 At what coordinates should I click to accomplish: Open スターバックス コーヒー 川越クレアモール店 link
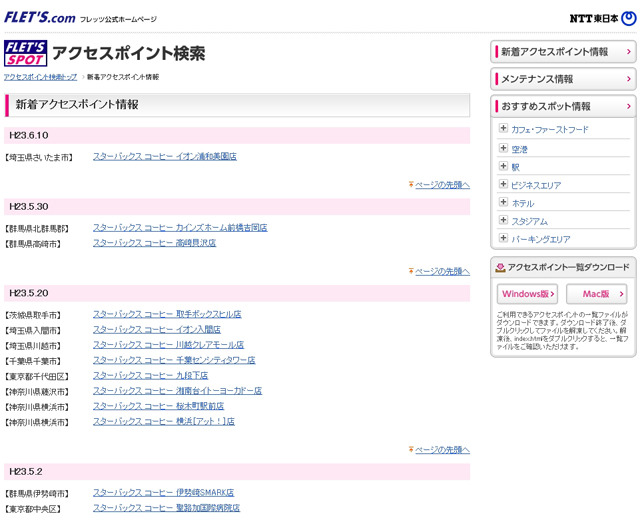pos(168,345)
